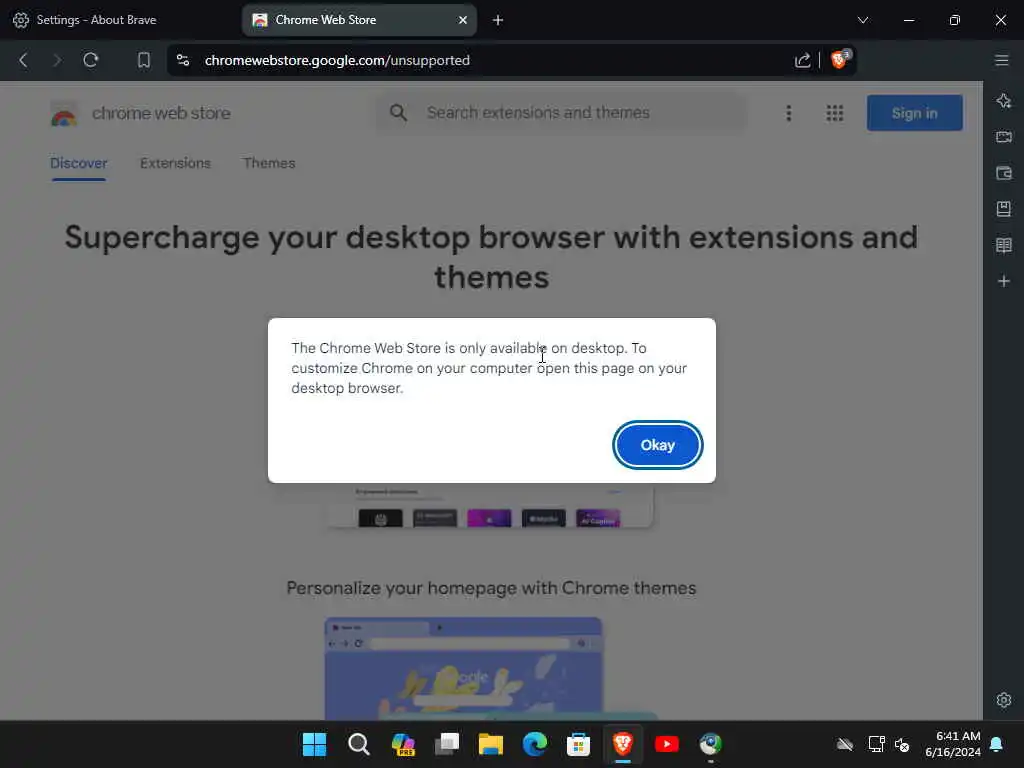The image size is (1024, 768).
Task: Click Personalize your homepage with Chrome themes
Action: coord(491,588)
